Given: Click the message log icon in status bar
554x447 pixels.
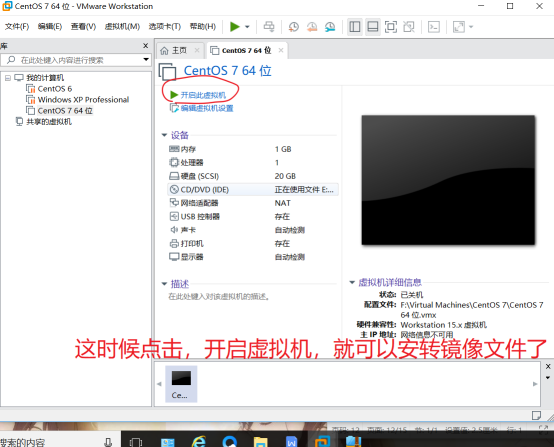Looking at the screenshot, I should tap(536, 415).
